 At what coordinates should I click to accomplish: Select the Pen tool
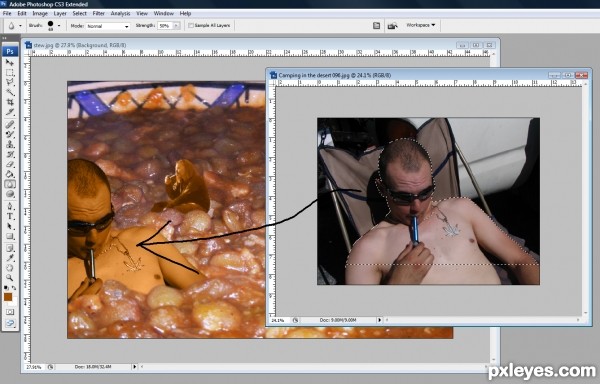coord(10,207)
